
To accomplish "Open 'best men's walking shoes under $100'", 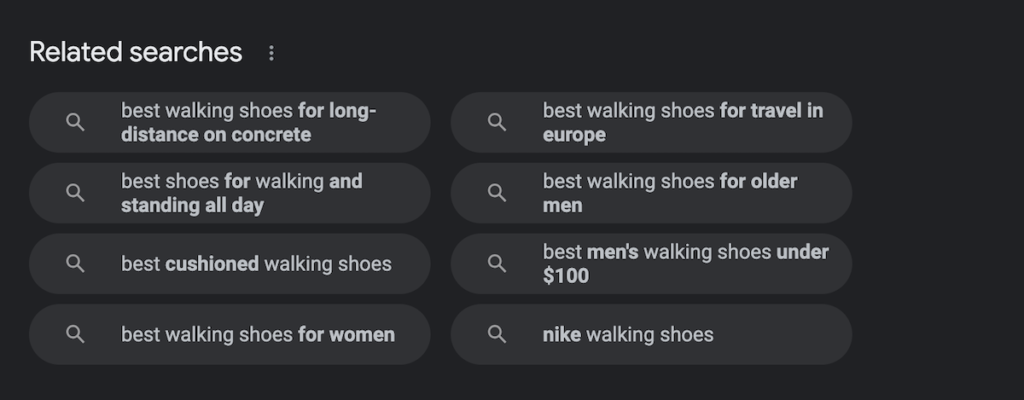I will tap(652, 263).
